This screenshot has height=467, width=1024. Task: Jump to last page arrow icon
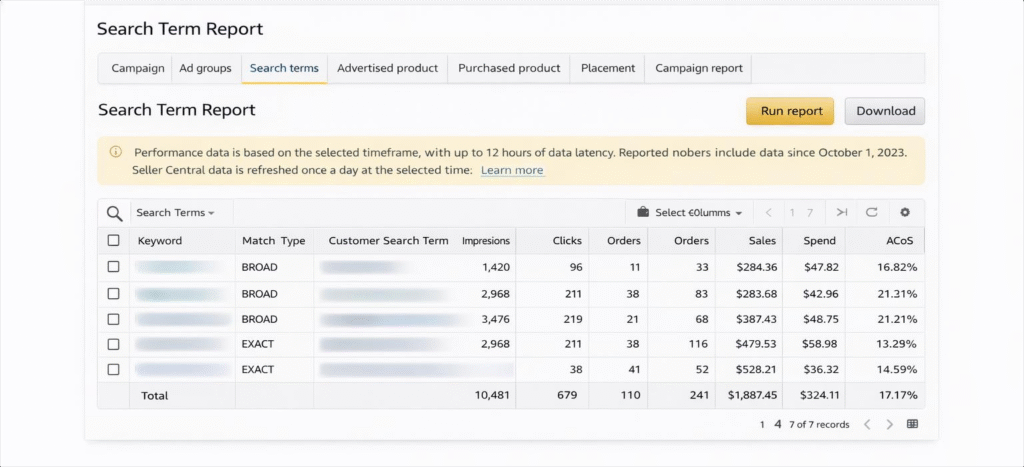(x=842, y=212)
